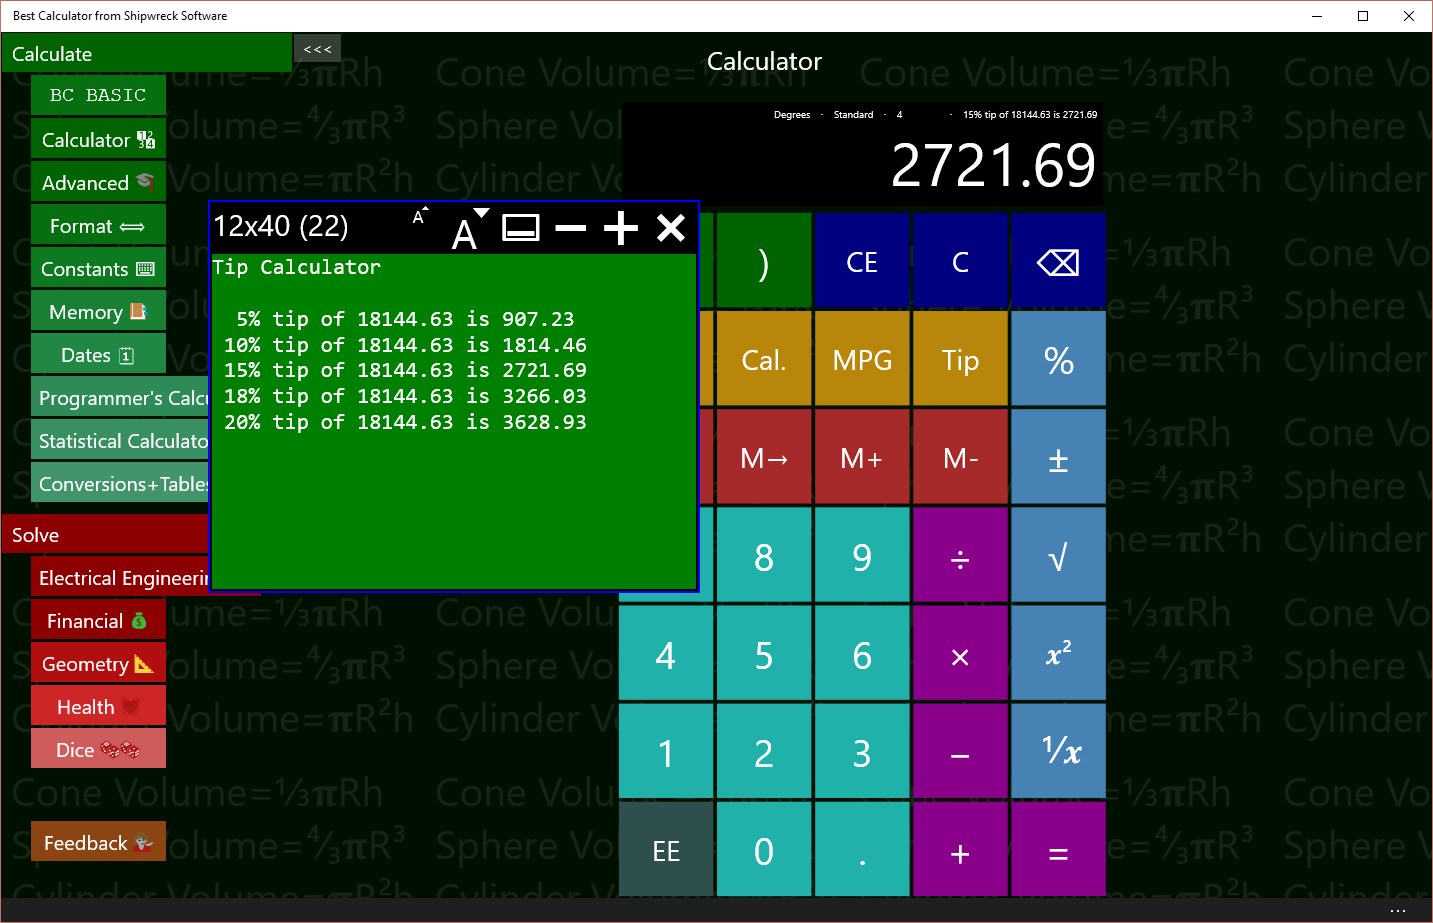Image resolution: width=1433 pixels, height=923 pixels.
Task: Select the Dice tool in the sidebar
Action: (97, 748)
